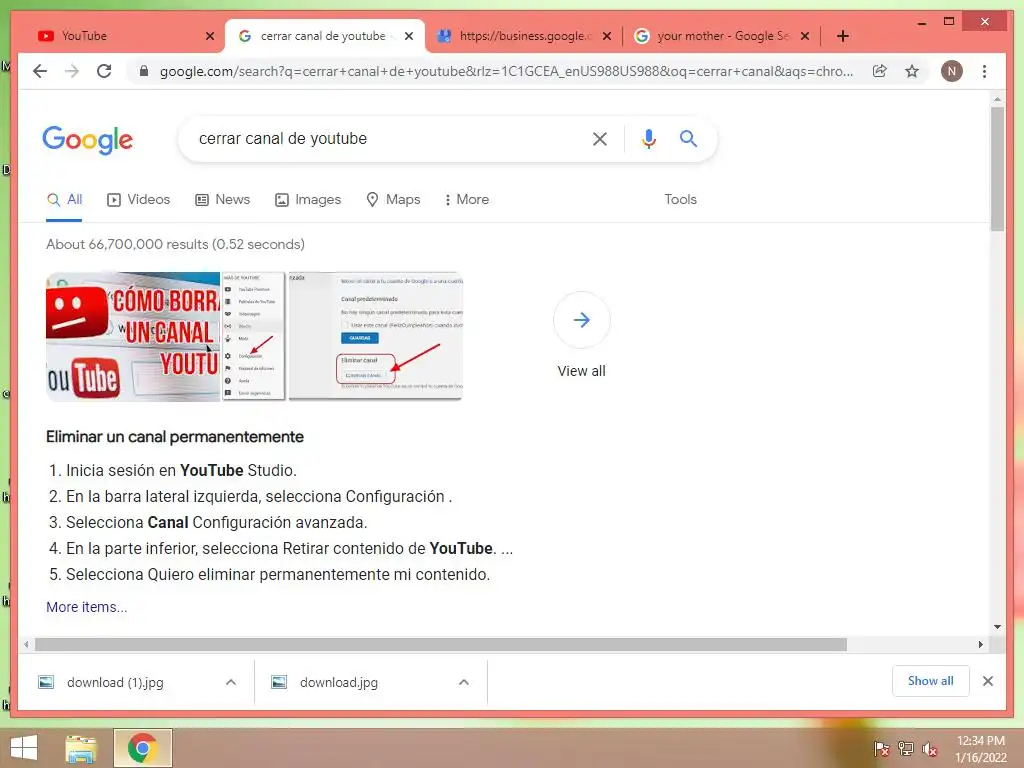1024x768 pixels.
Task: Share this page from the address bar icon
Action: click(880, 71)
